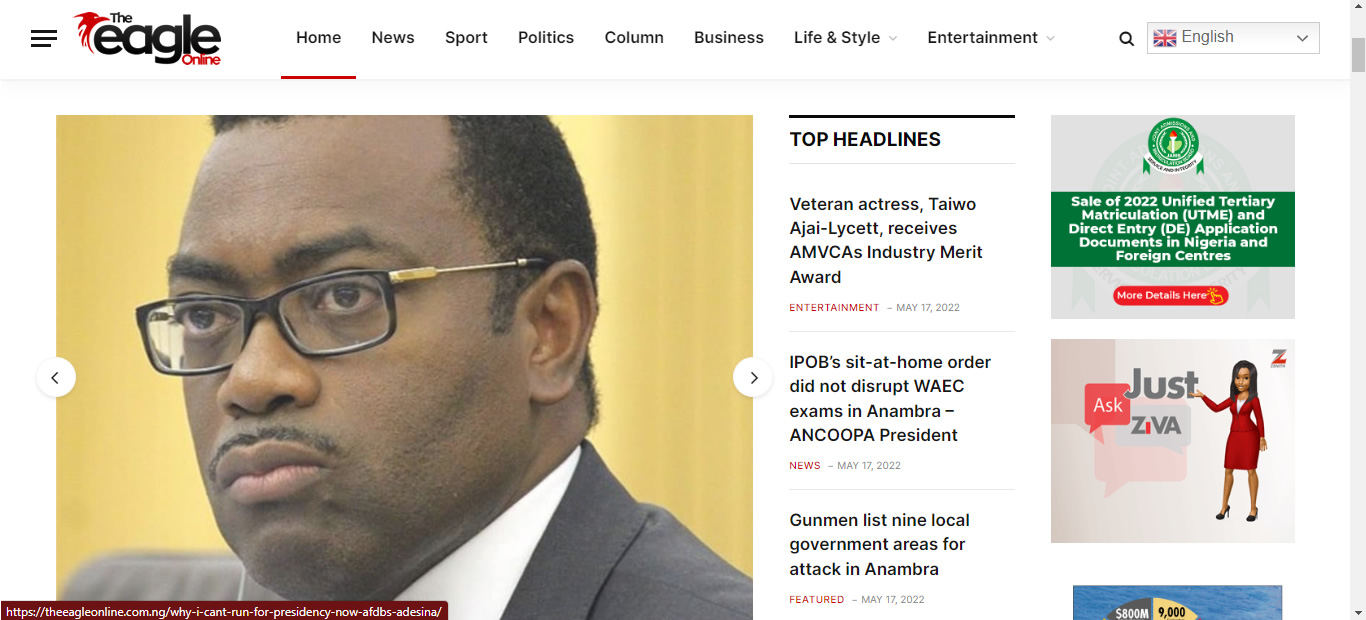Go to the Sport section

click(x=466, y=38)
